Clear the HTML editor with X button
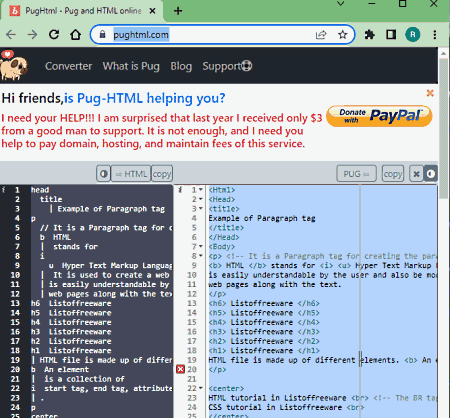The height and width of the screenshot is (418, 450). (416, 174)
